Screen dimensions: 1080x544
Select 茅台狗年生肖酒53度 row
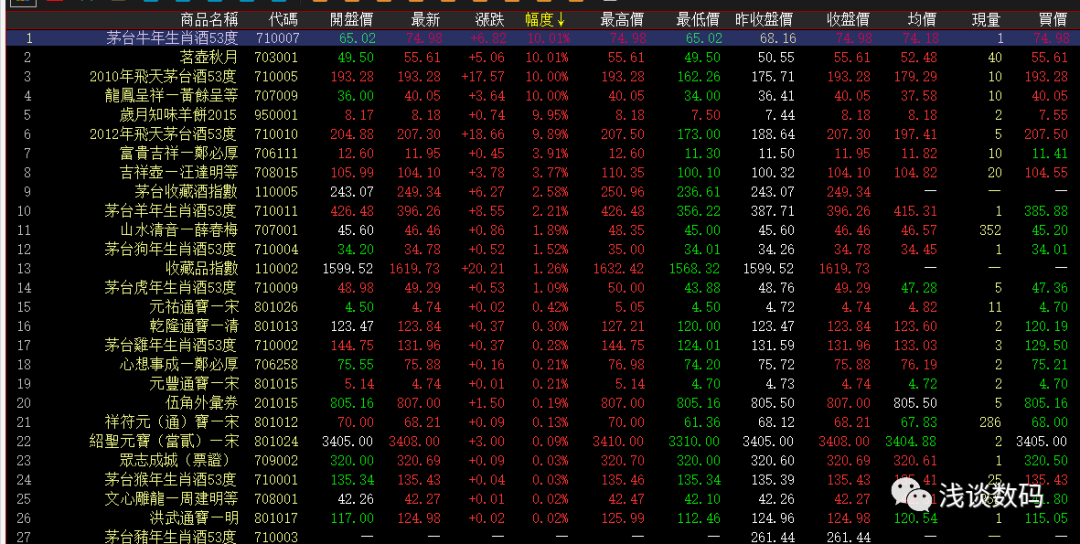click(543, 249)
